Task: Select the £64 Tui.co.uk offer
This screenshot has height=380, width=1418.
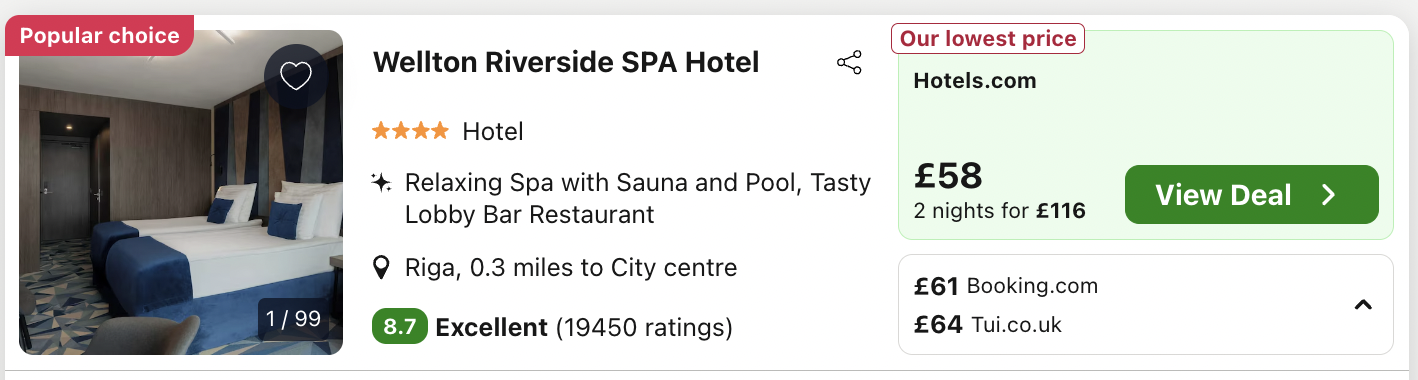Action: 988,324
